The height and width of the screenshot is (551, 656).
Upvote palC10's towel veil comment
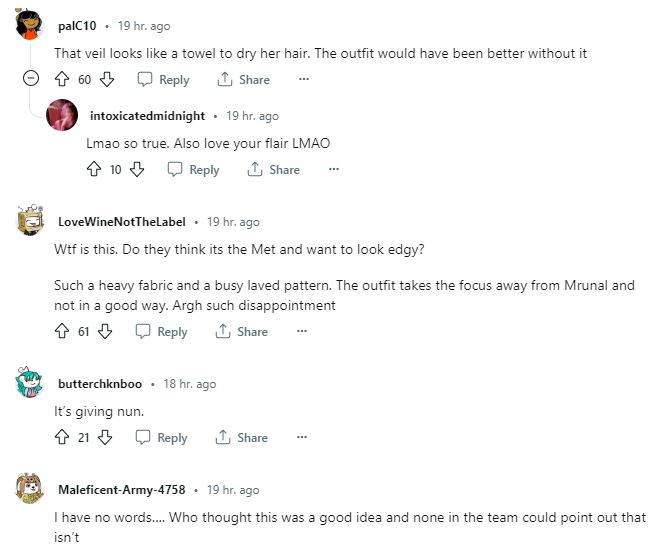tap(62, 79)
